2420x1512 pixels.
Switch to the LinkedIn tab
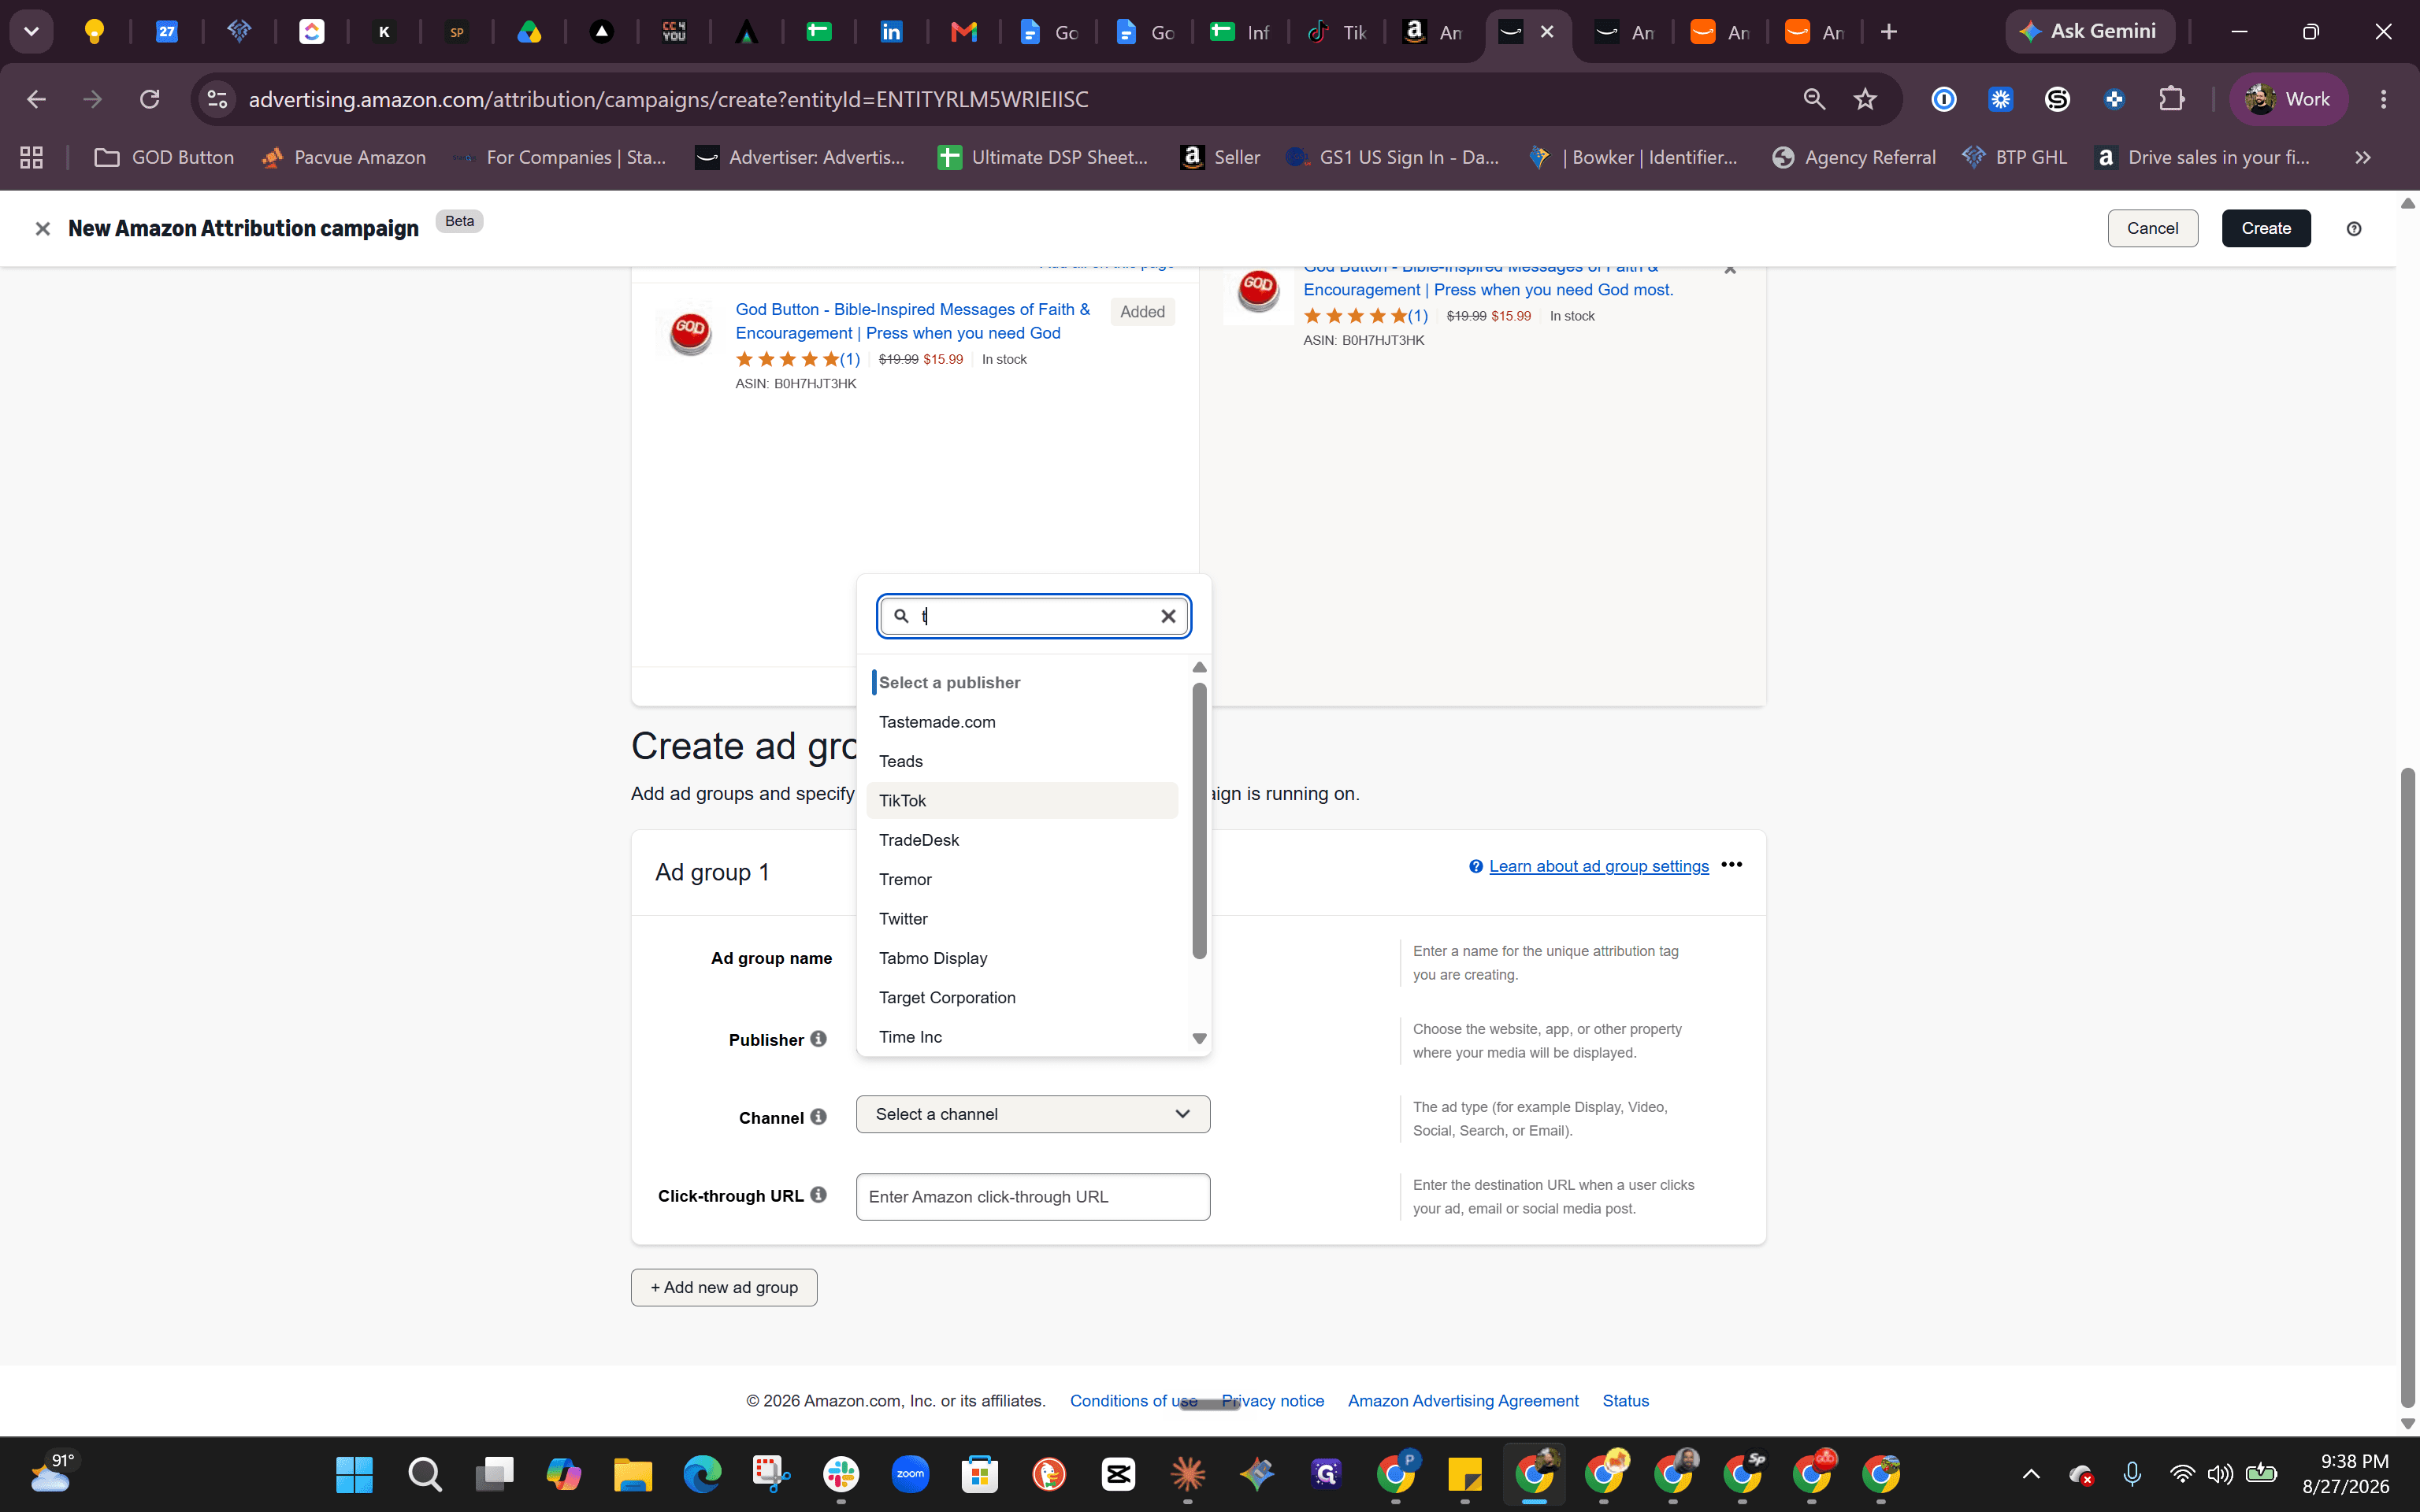tap(890, 32)
